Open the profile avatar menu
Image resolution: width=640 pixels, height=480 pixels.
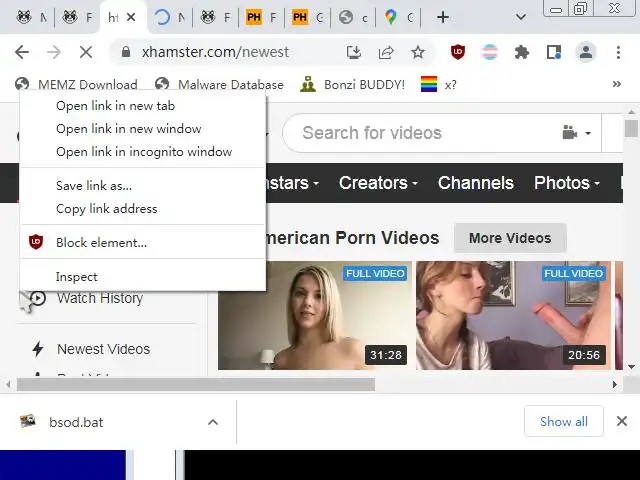coord(586,52)
